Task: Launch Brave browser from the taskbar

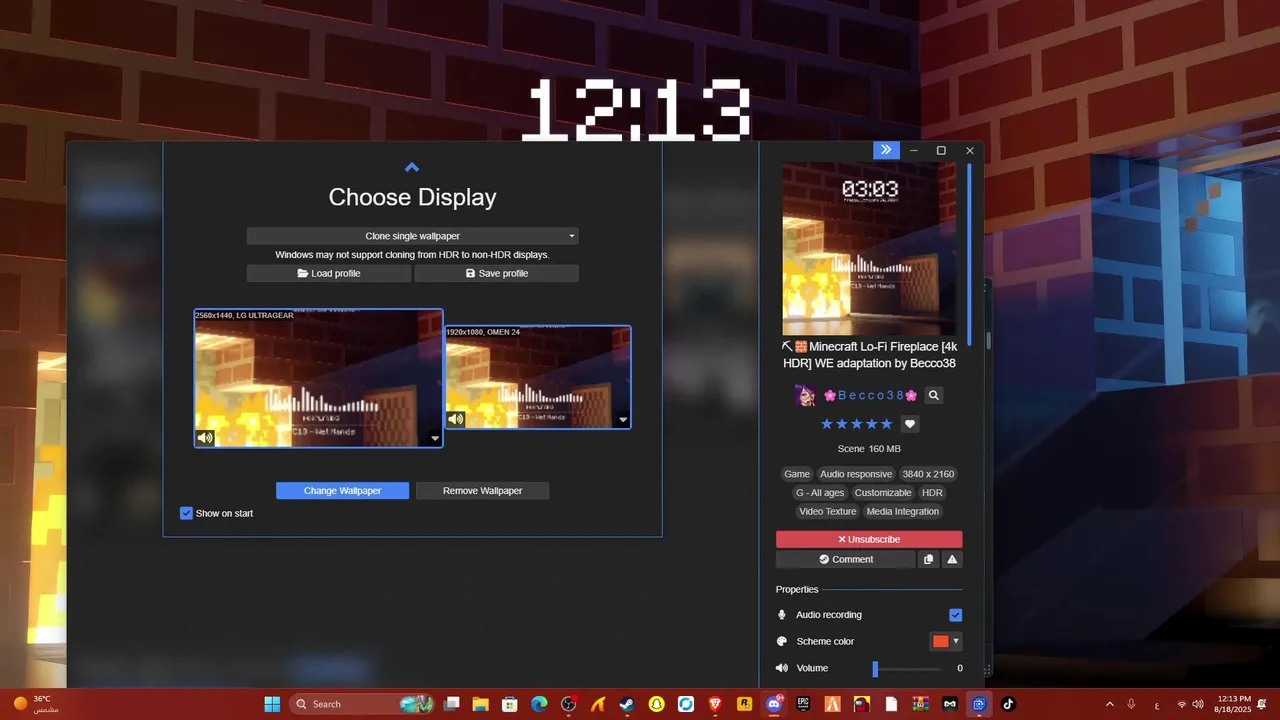Action: 715,704
